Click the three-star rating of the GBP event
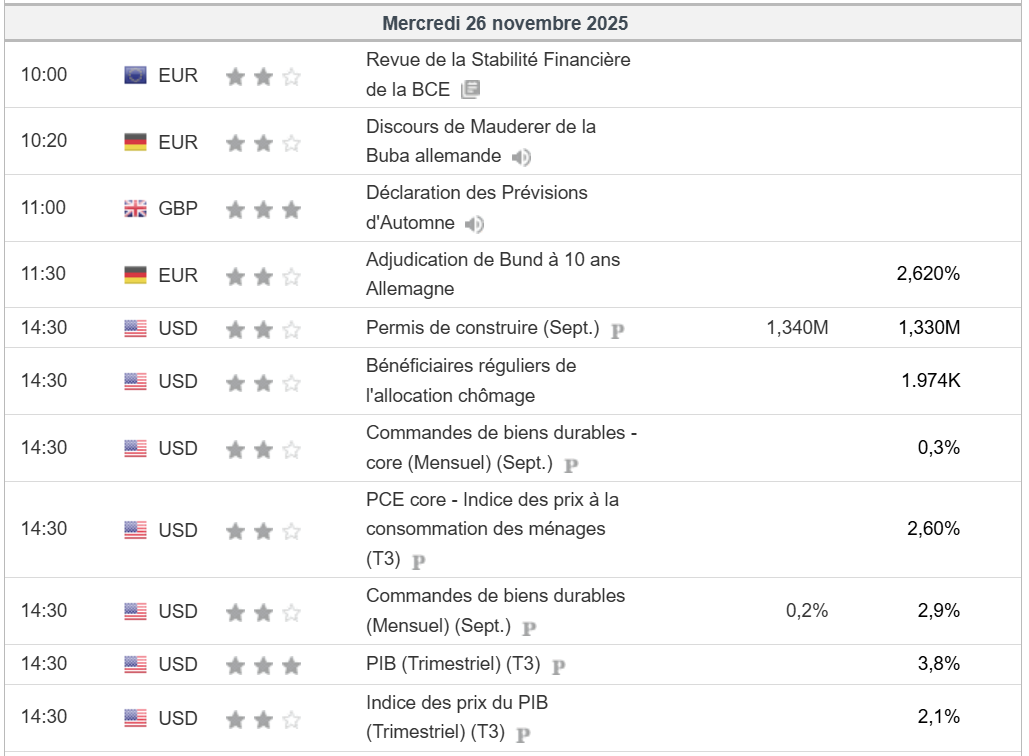 (263, 209)
